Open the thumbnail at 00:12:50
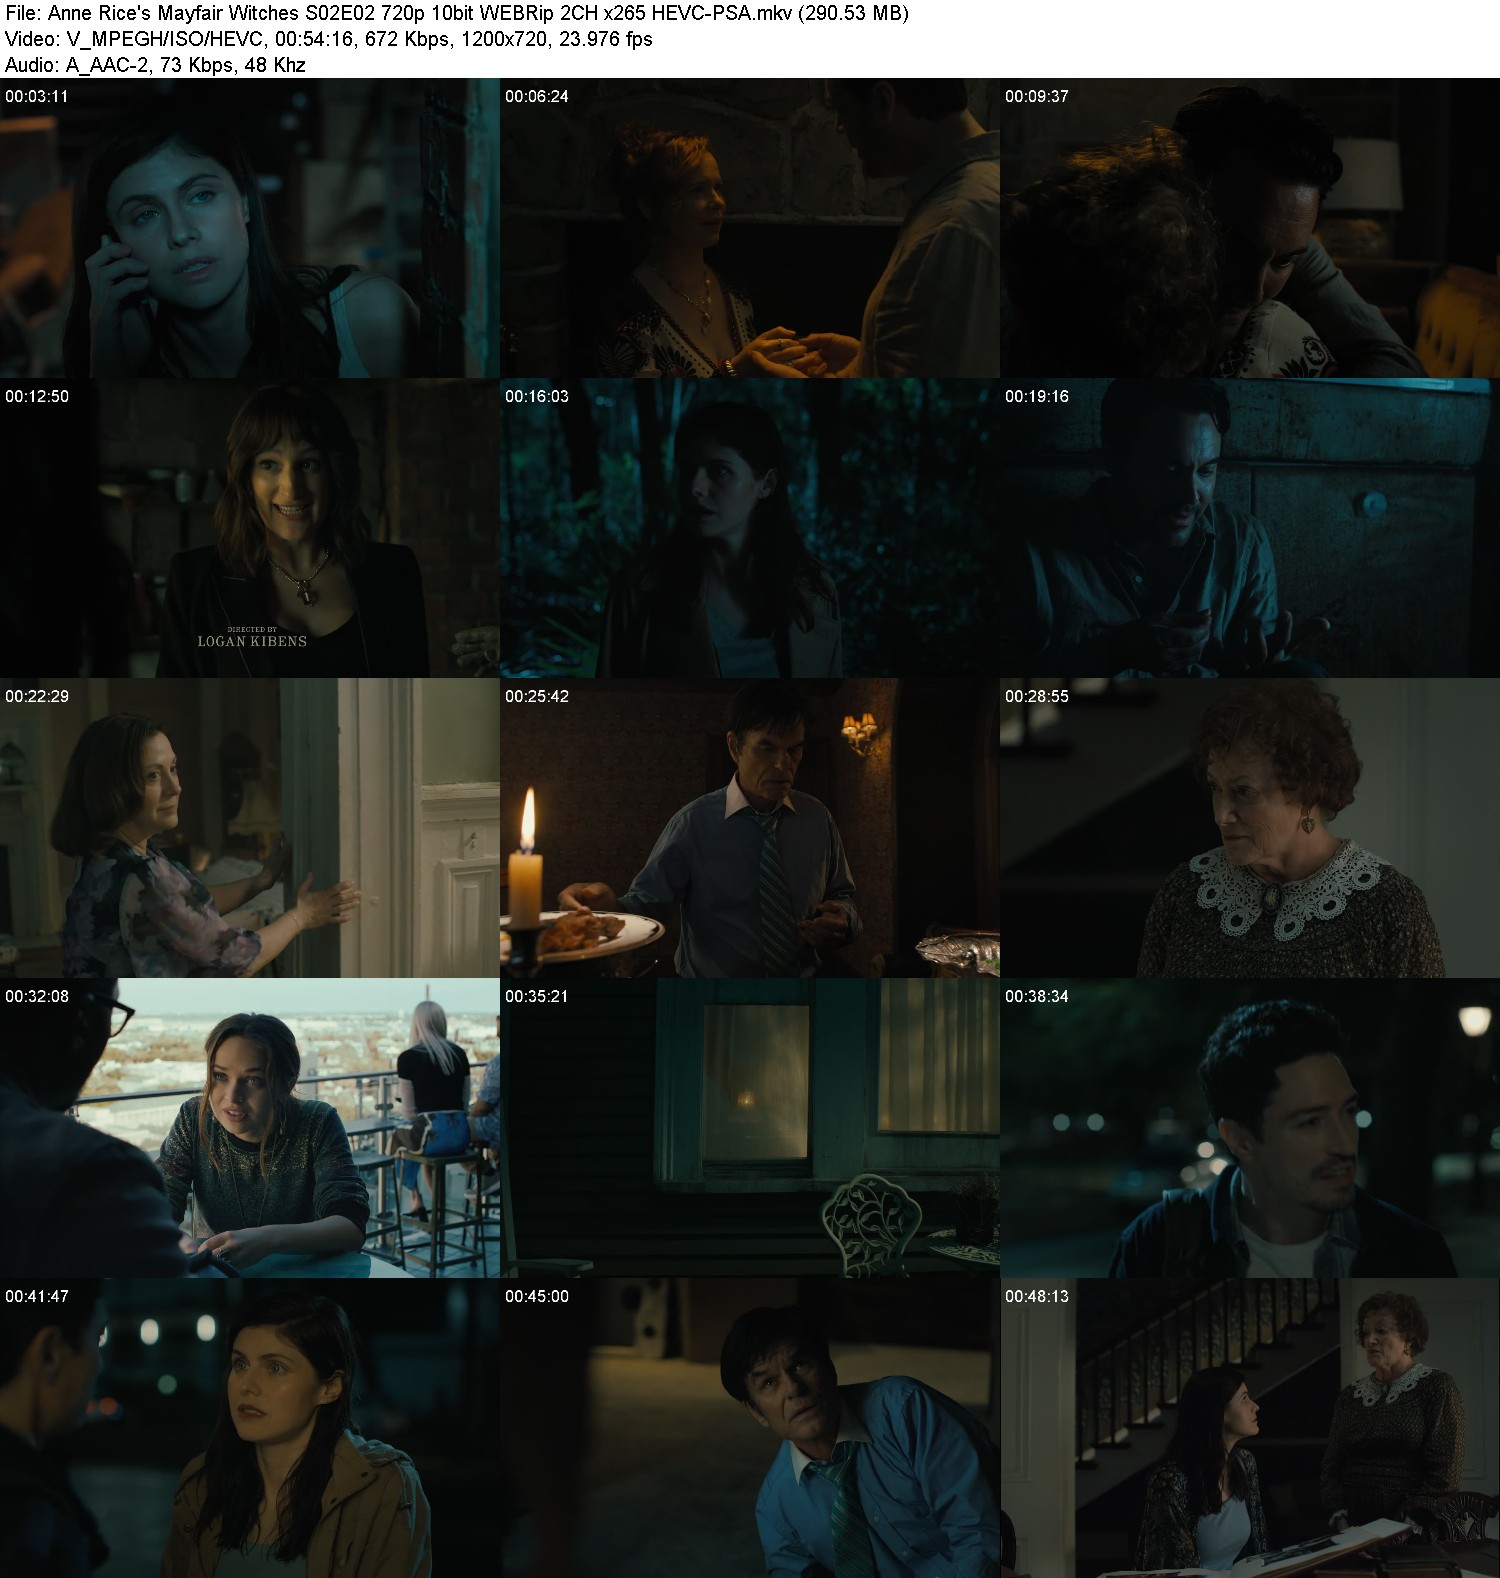 point(250,528)
